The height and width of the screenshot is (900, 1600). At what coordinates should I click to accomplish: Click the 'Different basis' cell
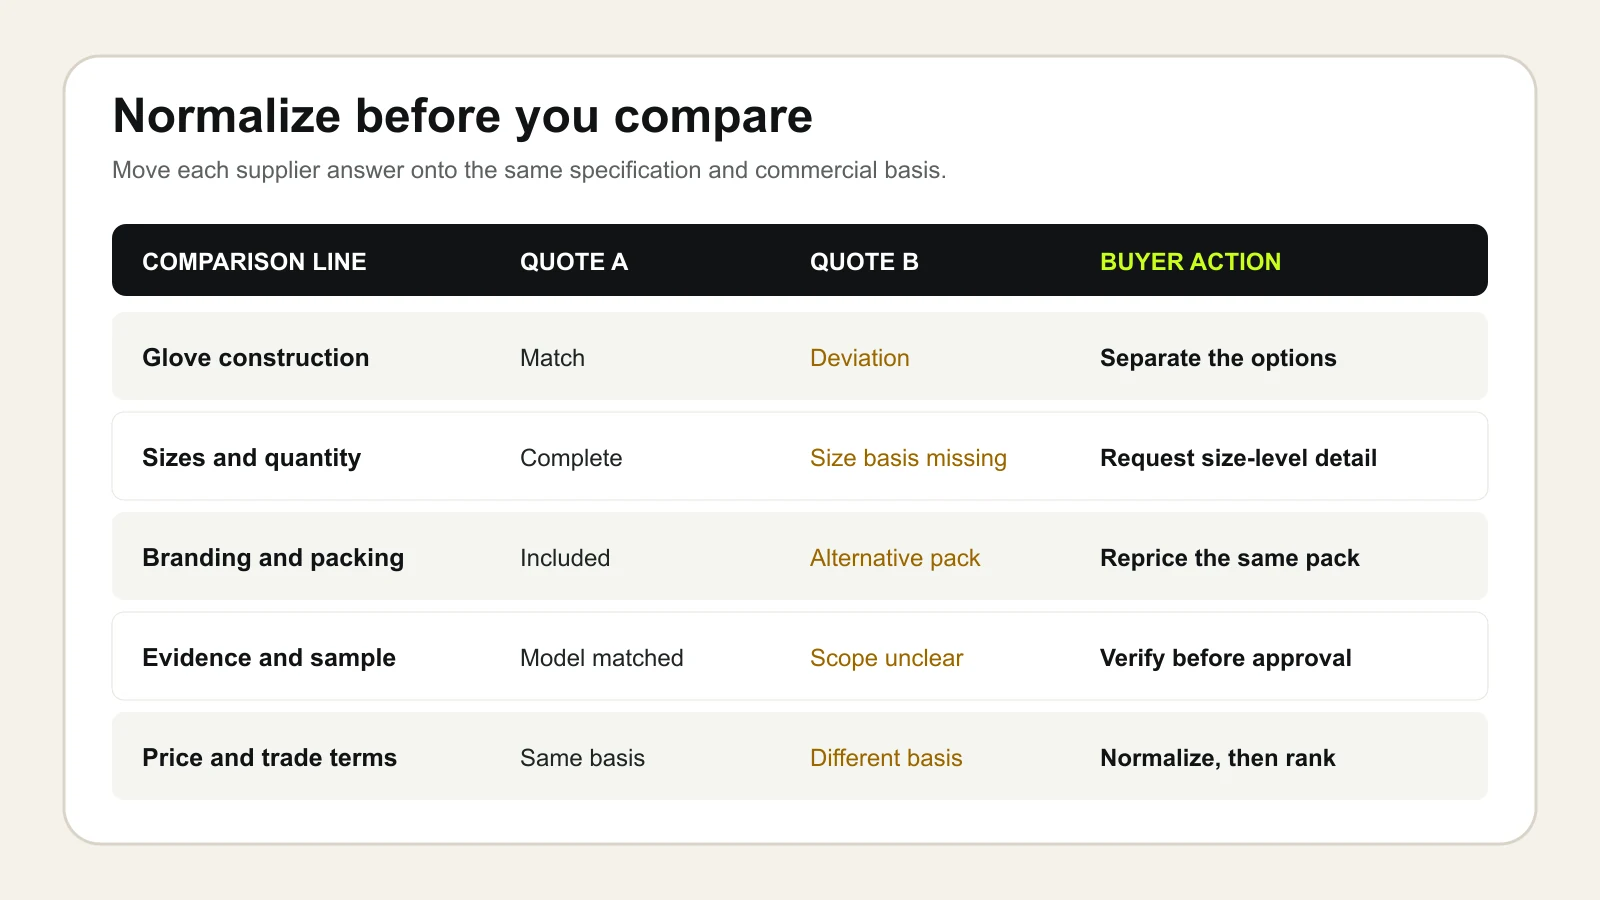point(886,758)
